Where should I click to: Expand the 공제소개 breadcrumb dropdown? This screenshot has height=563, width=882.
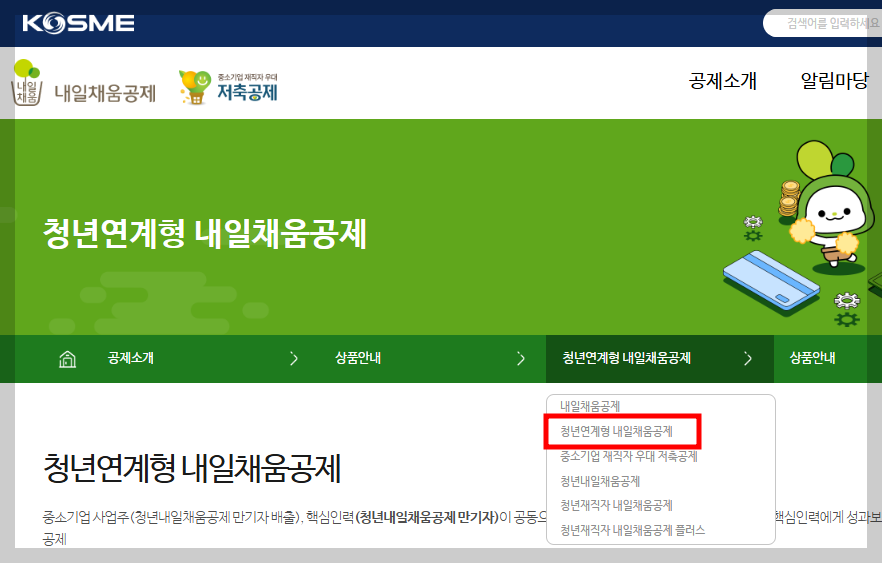coord(130,358)
